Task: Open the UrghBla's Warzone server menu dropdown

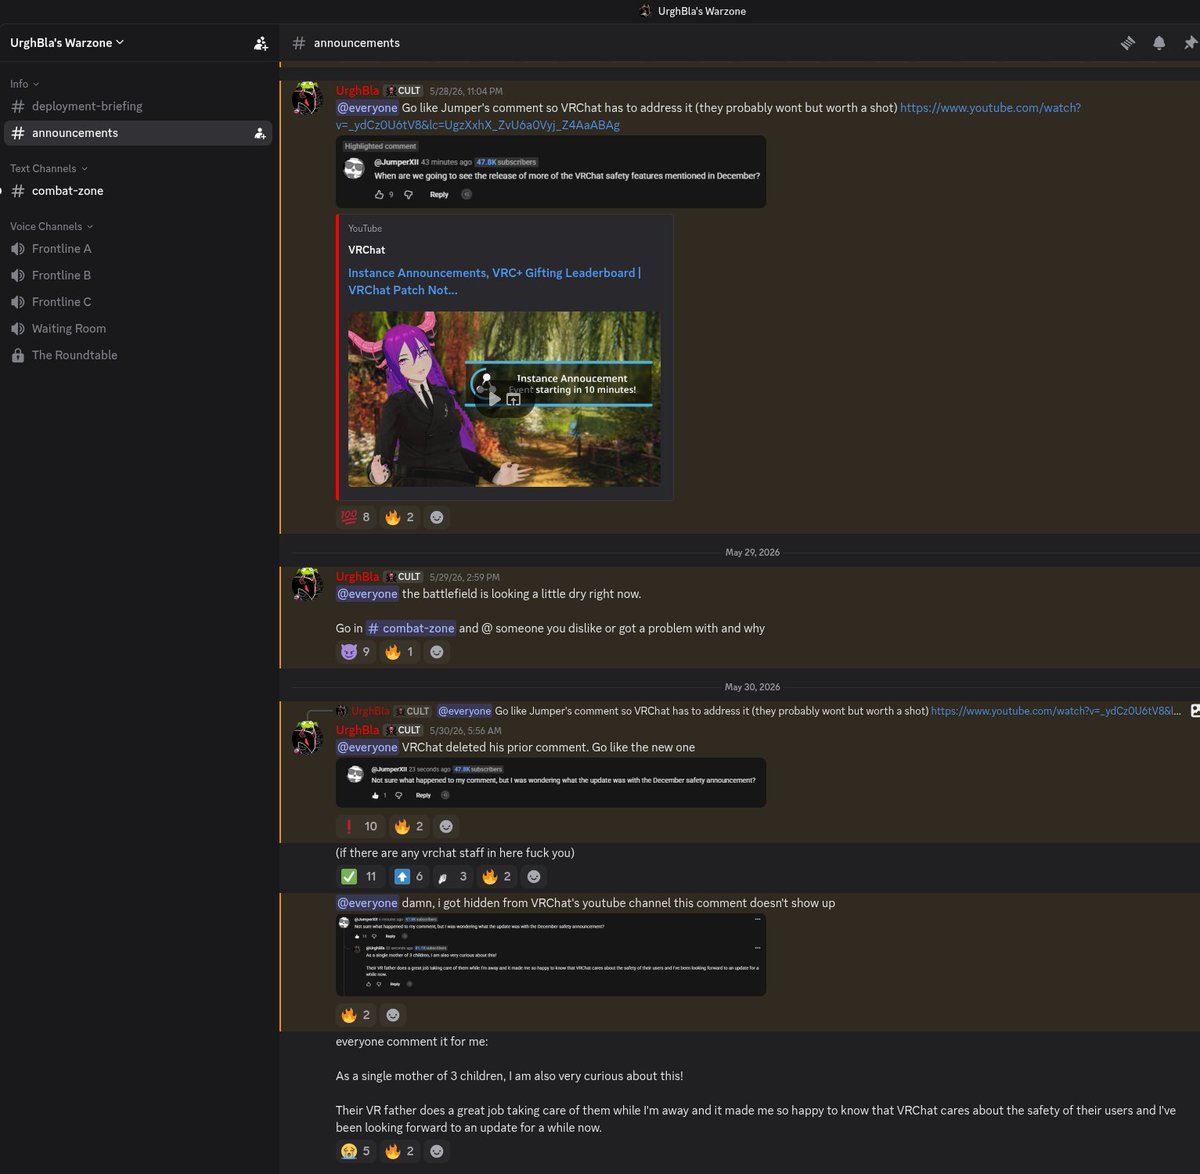Action: click(67, 43)
